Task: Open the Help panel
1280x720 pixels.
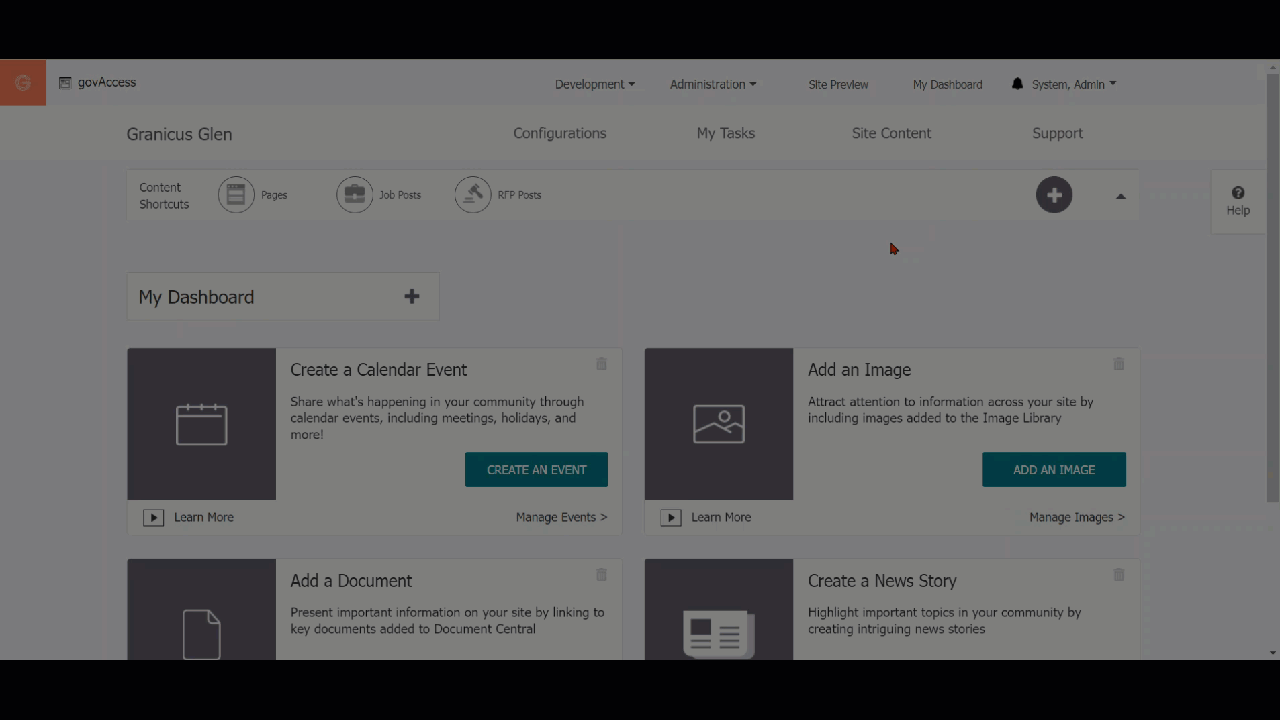Action: [1238, 200]
